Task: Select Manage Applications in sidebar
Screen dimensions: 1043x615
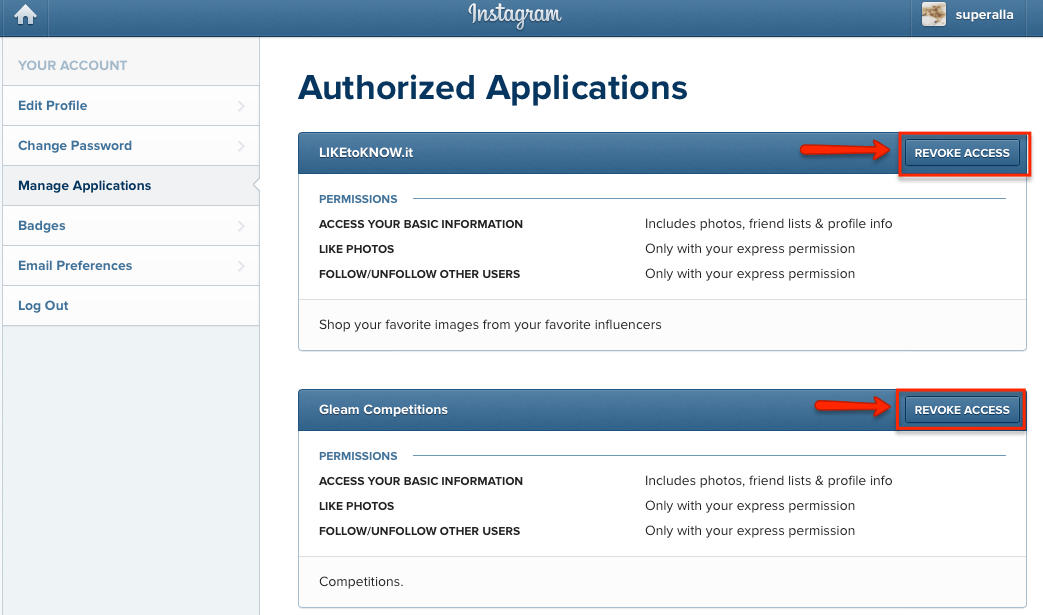Action: [x=85, y=186]
